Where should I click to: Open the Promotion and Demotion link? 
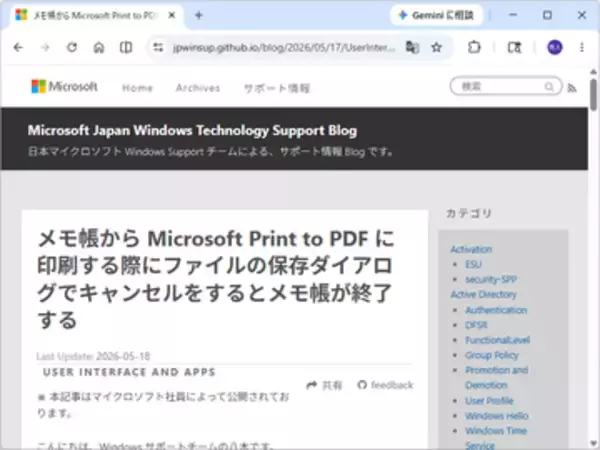point(496,377)
